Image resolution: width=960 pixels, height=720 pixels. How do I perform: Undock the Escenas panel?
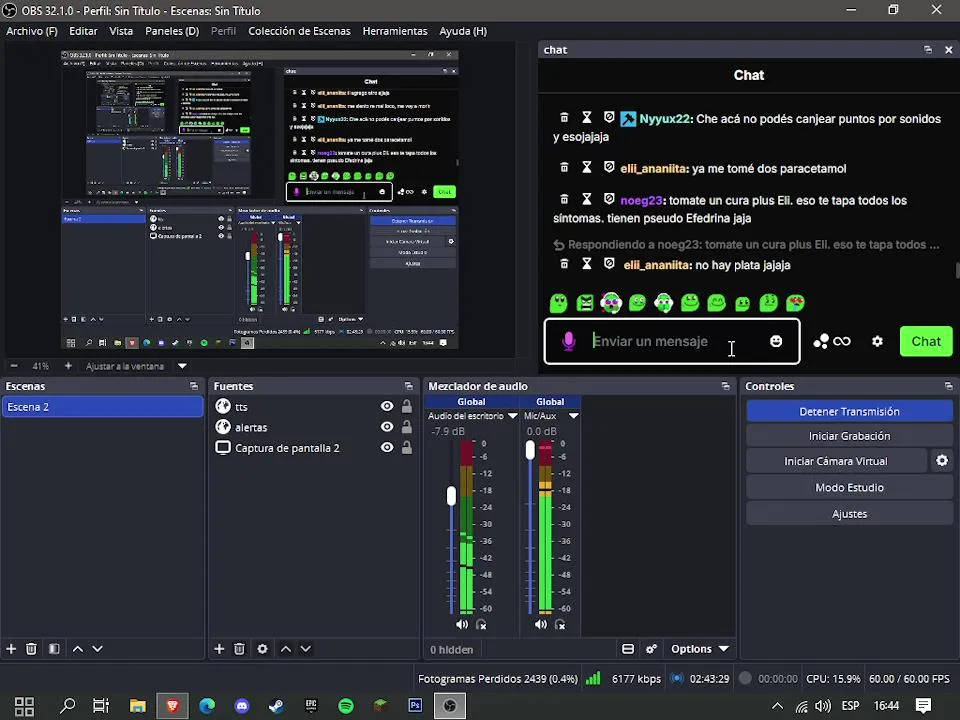click(x=194, y=386)
